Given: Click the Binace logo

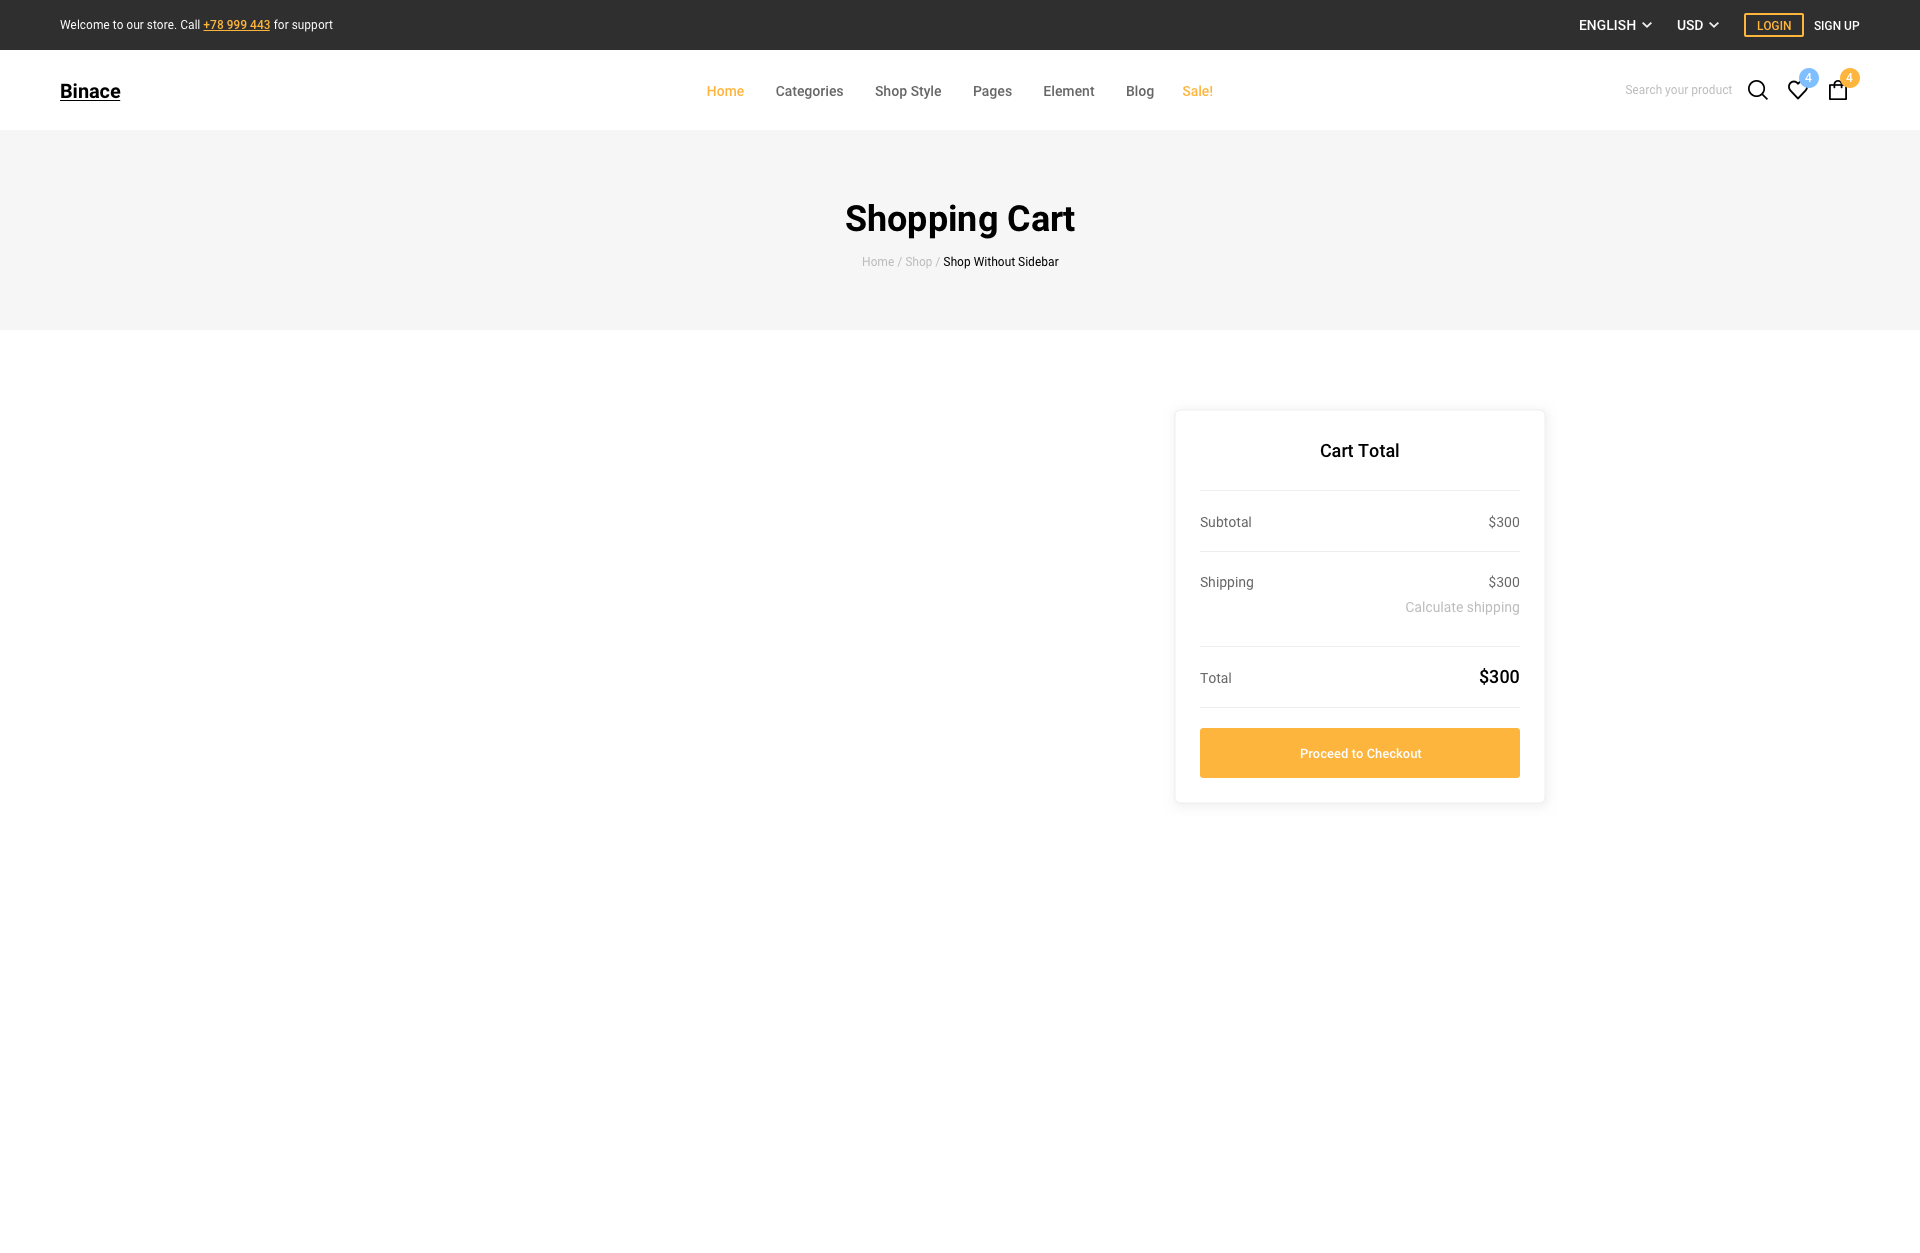Looking at the screenshot, I should click(x=90, y=91).
